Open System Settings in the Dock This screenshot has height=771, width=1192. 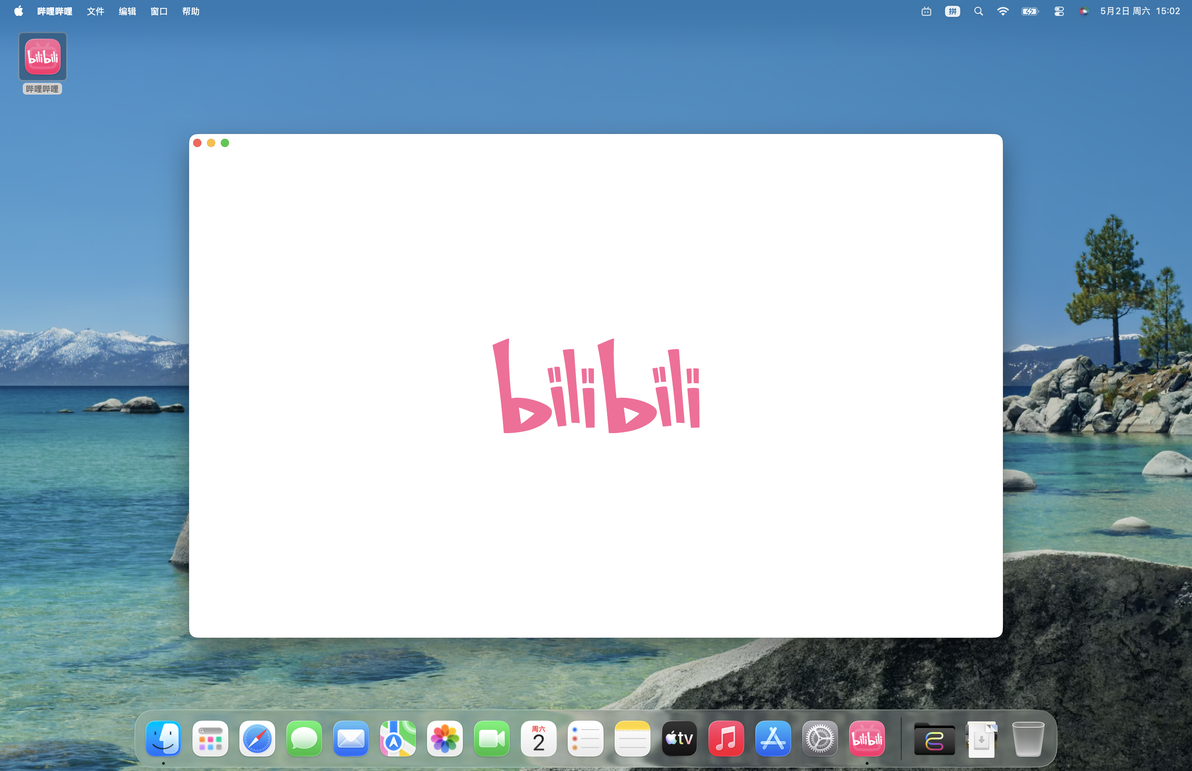click(820, 738)
